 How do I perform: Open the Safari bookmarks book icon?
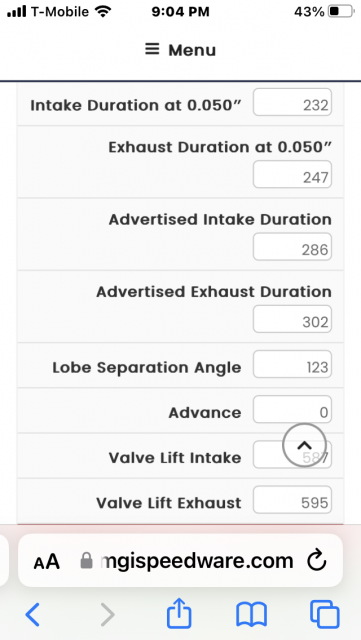252,615
